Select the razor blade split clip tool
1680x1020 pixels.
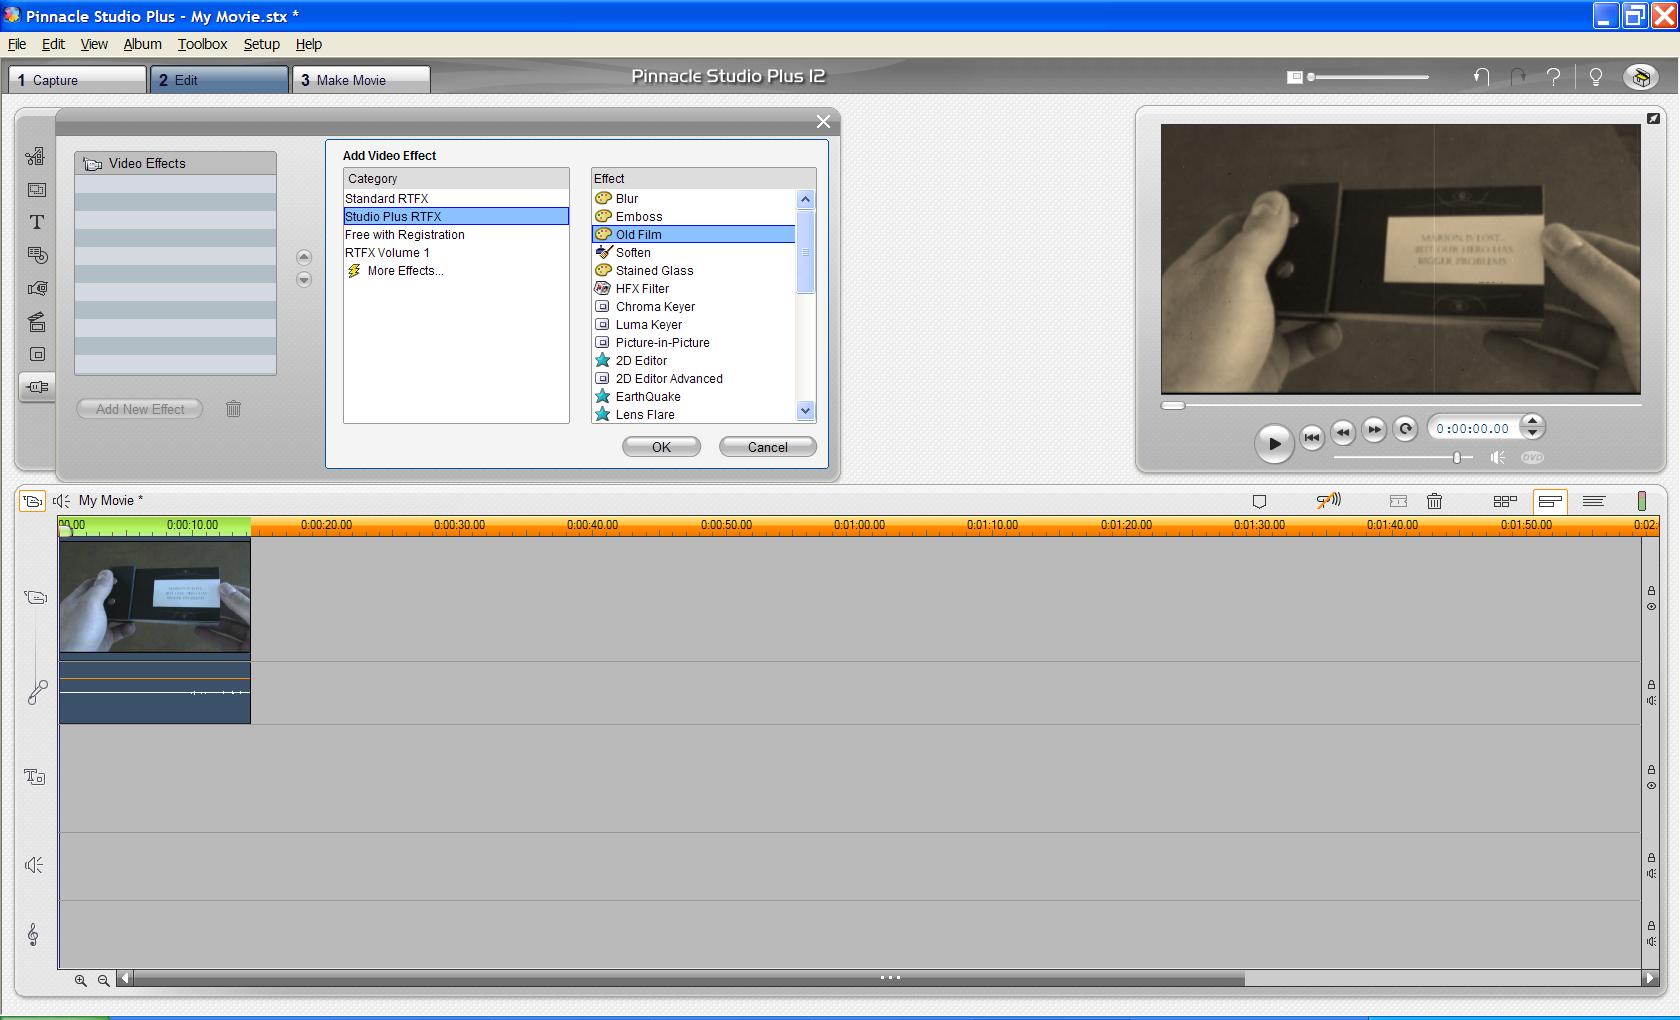pos(1398,501)
